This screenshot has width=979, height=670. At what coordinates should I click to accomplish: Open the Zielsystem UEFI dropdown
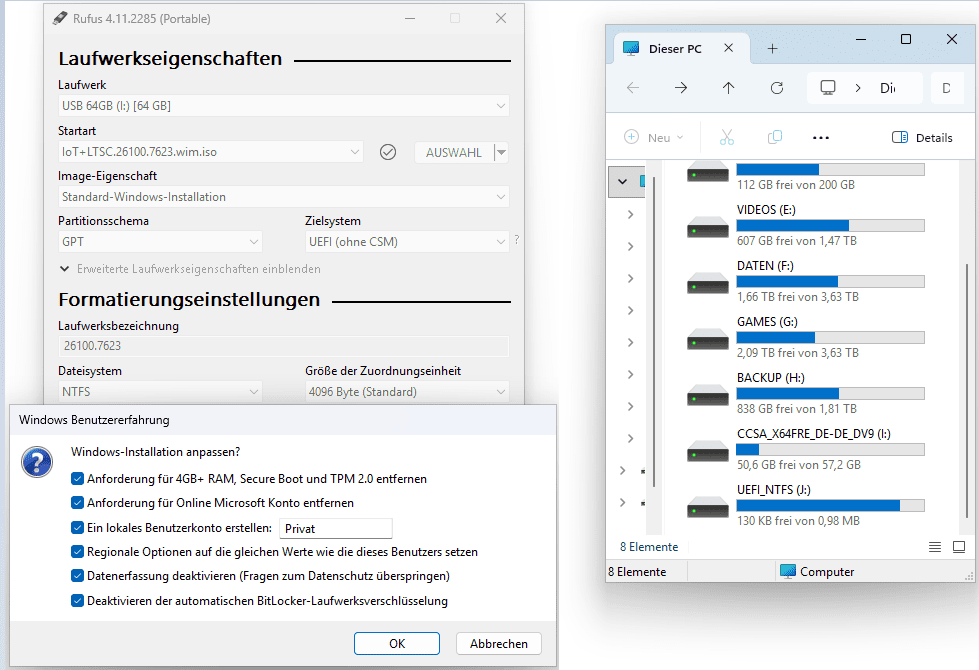(x=407, y=242)
